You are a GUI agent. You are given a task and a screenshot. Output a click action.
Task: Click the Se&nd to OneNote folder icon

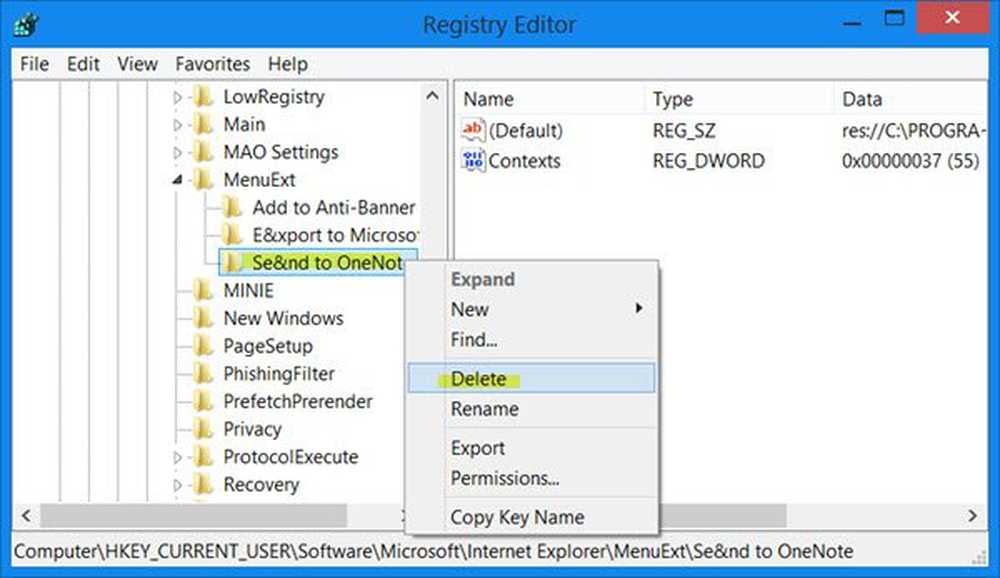[x=232, y=262]
